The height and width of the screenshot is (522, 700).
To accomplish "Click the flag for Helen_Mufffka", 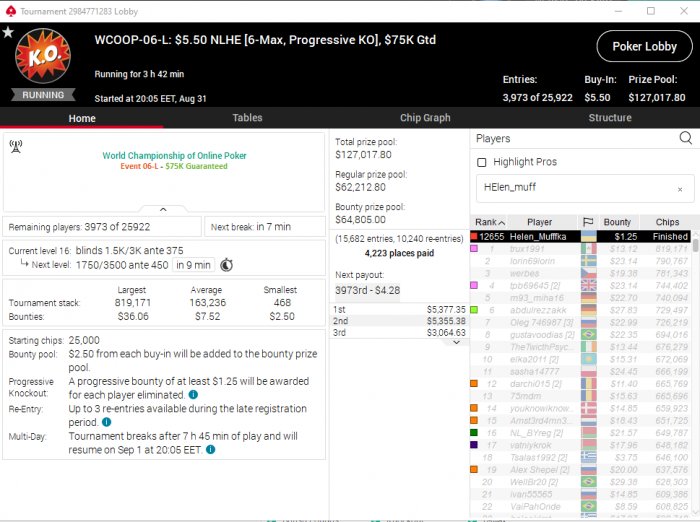I will point(588,236).
